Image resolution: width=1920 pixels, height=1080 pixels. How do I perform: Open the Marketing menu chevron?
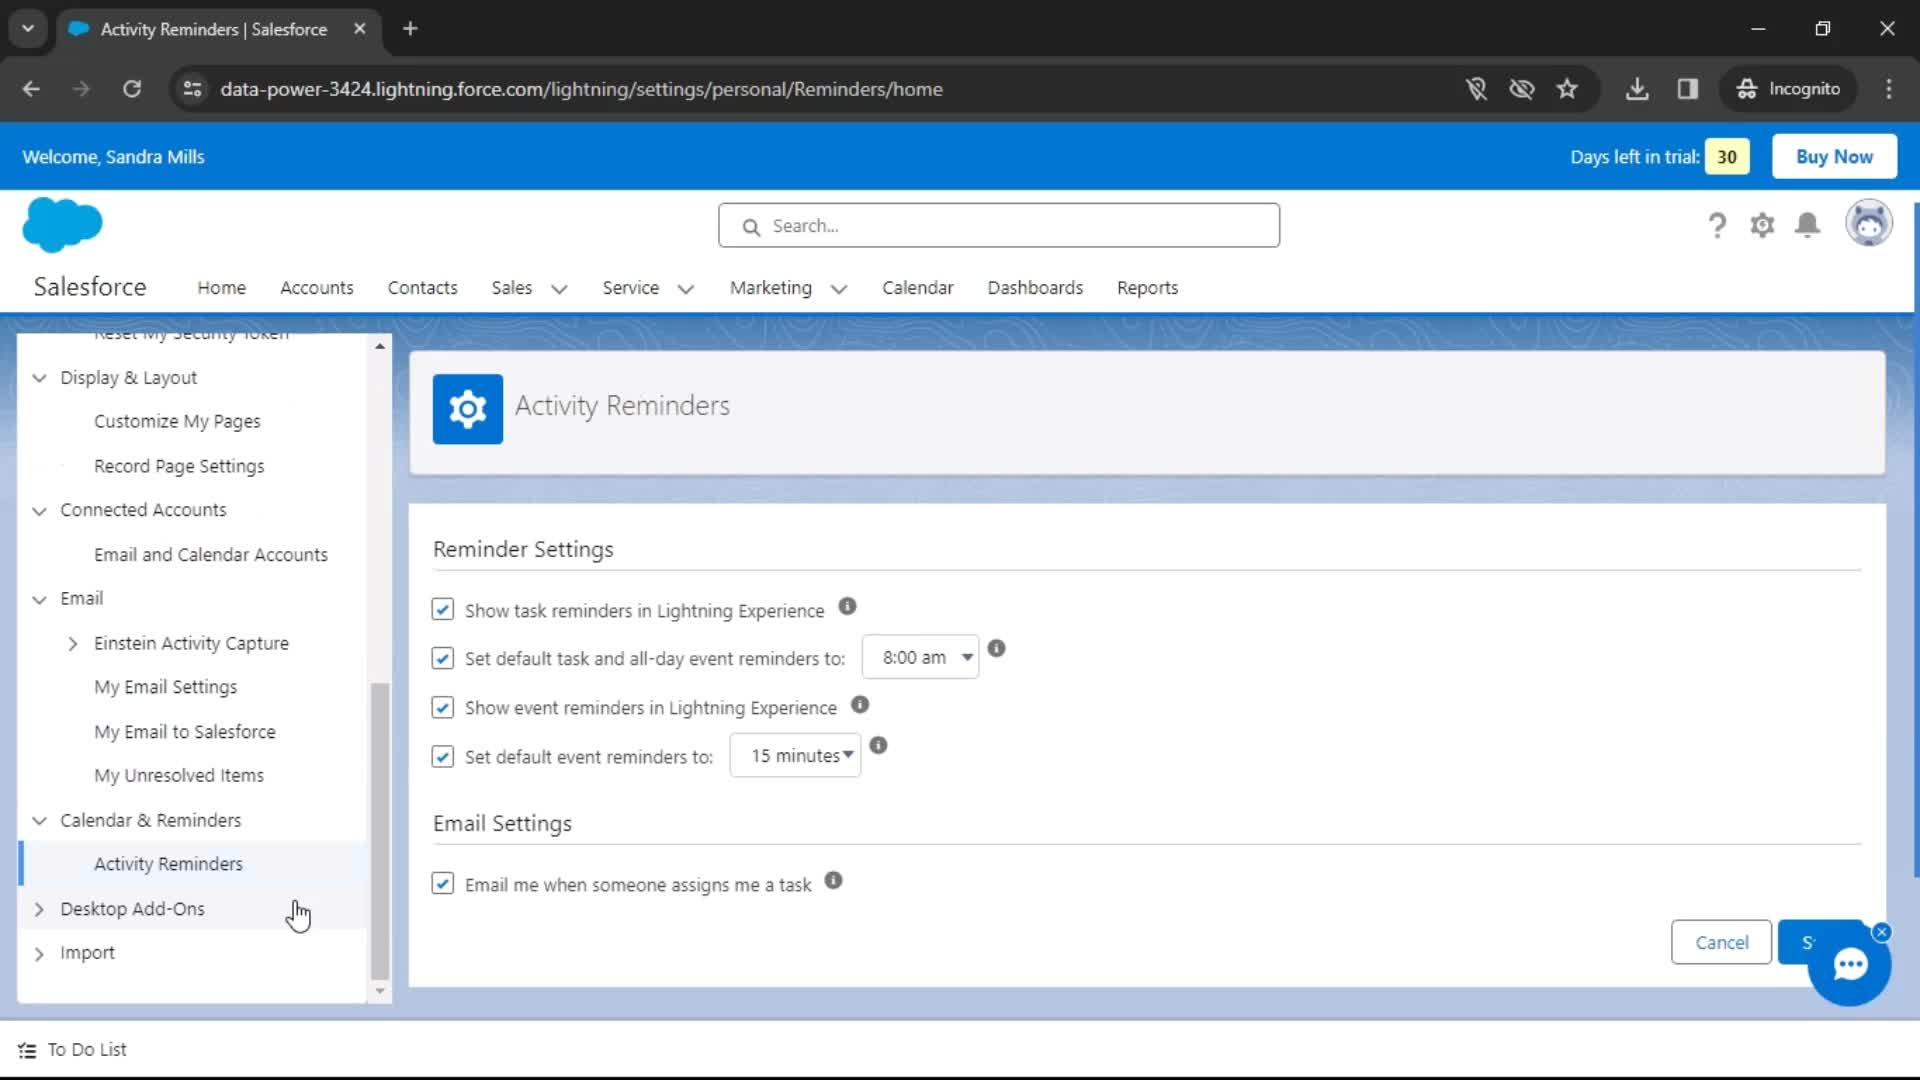point(839,289)
